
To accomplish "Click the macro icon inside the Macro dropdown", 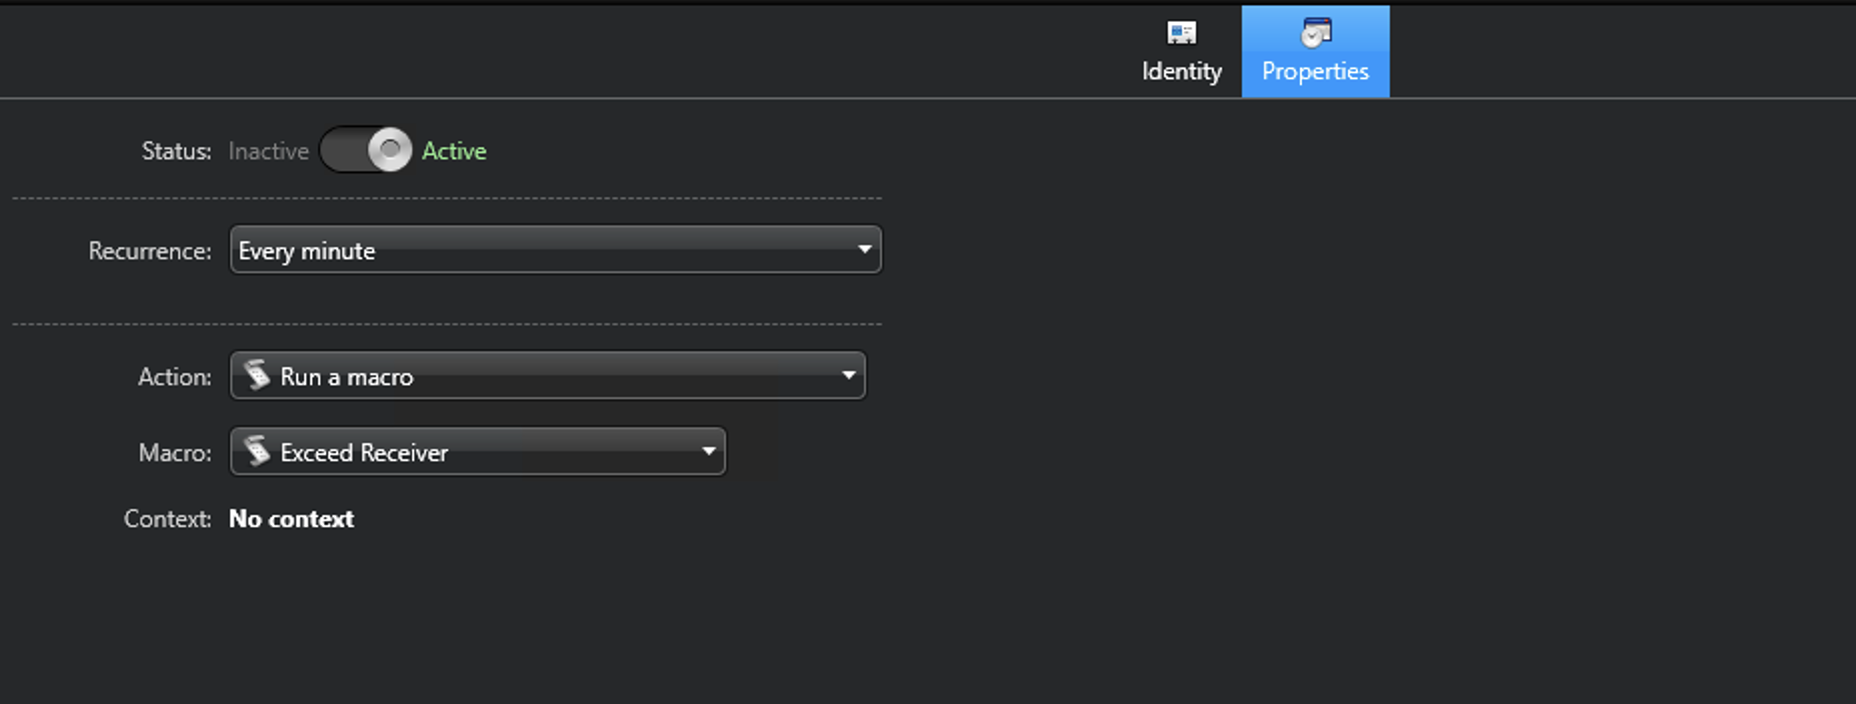I will [260, 452].
